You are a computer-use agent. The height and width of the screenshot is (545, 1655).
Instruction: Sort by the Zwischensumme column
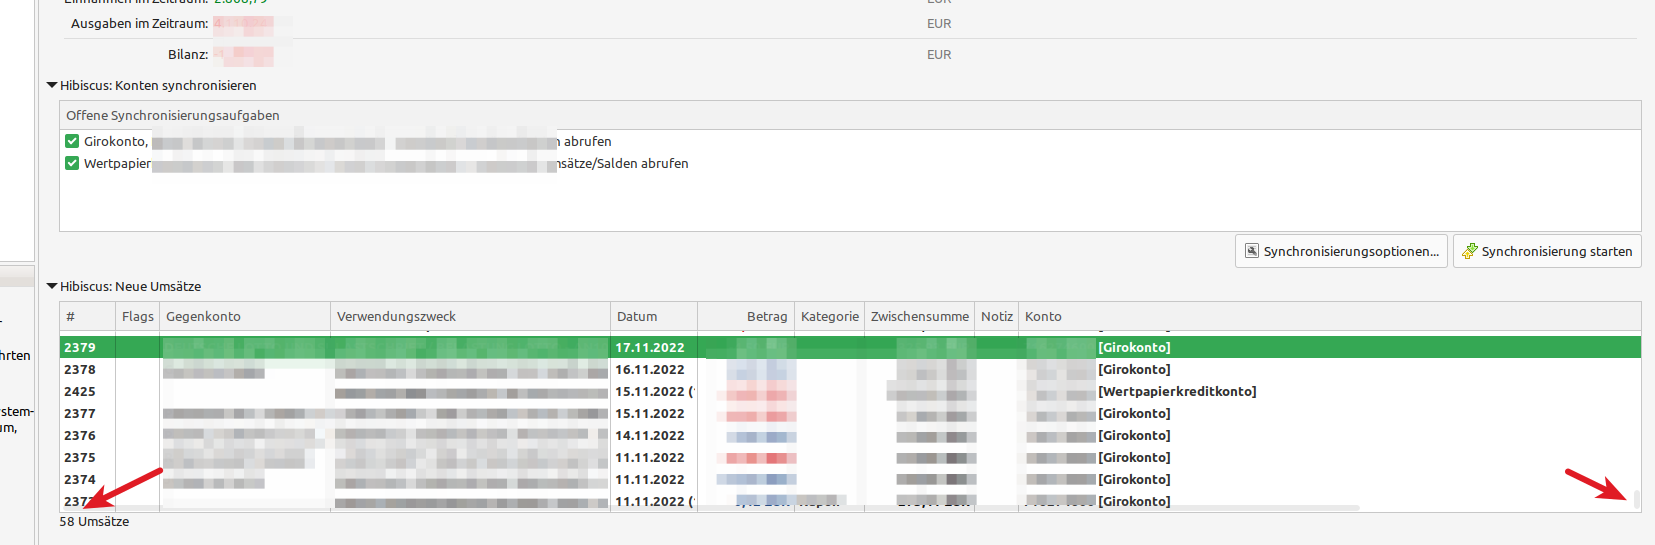click(919, 317)
